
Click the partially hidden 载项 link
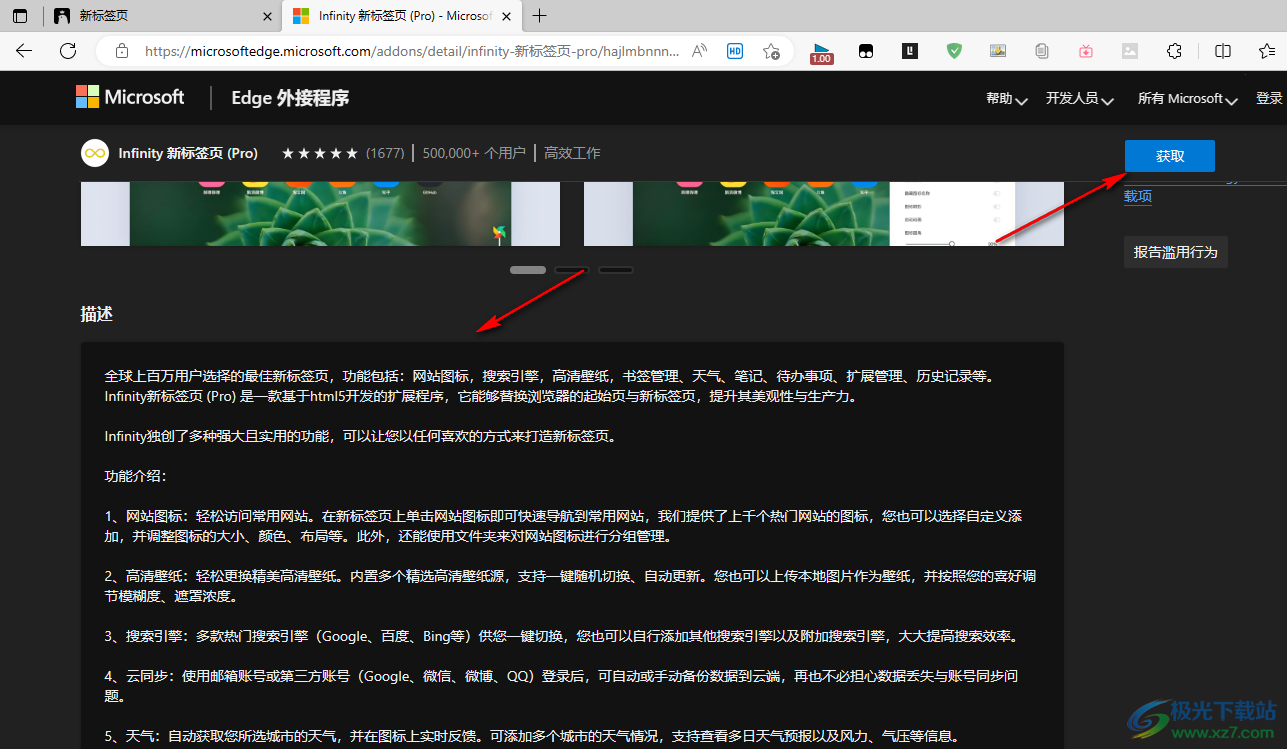coord(1138,196)
